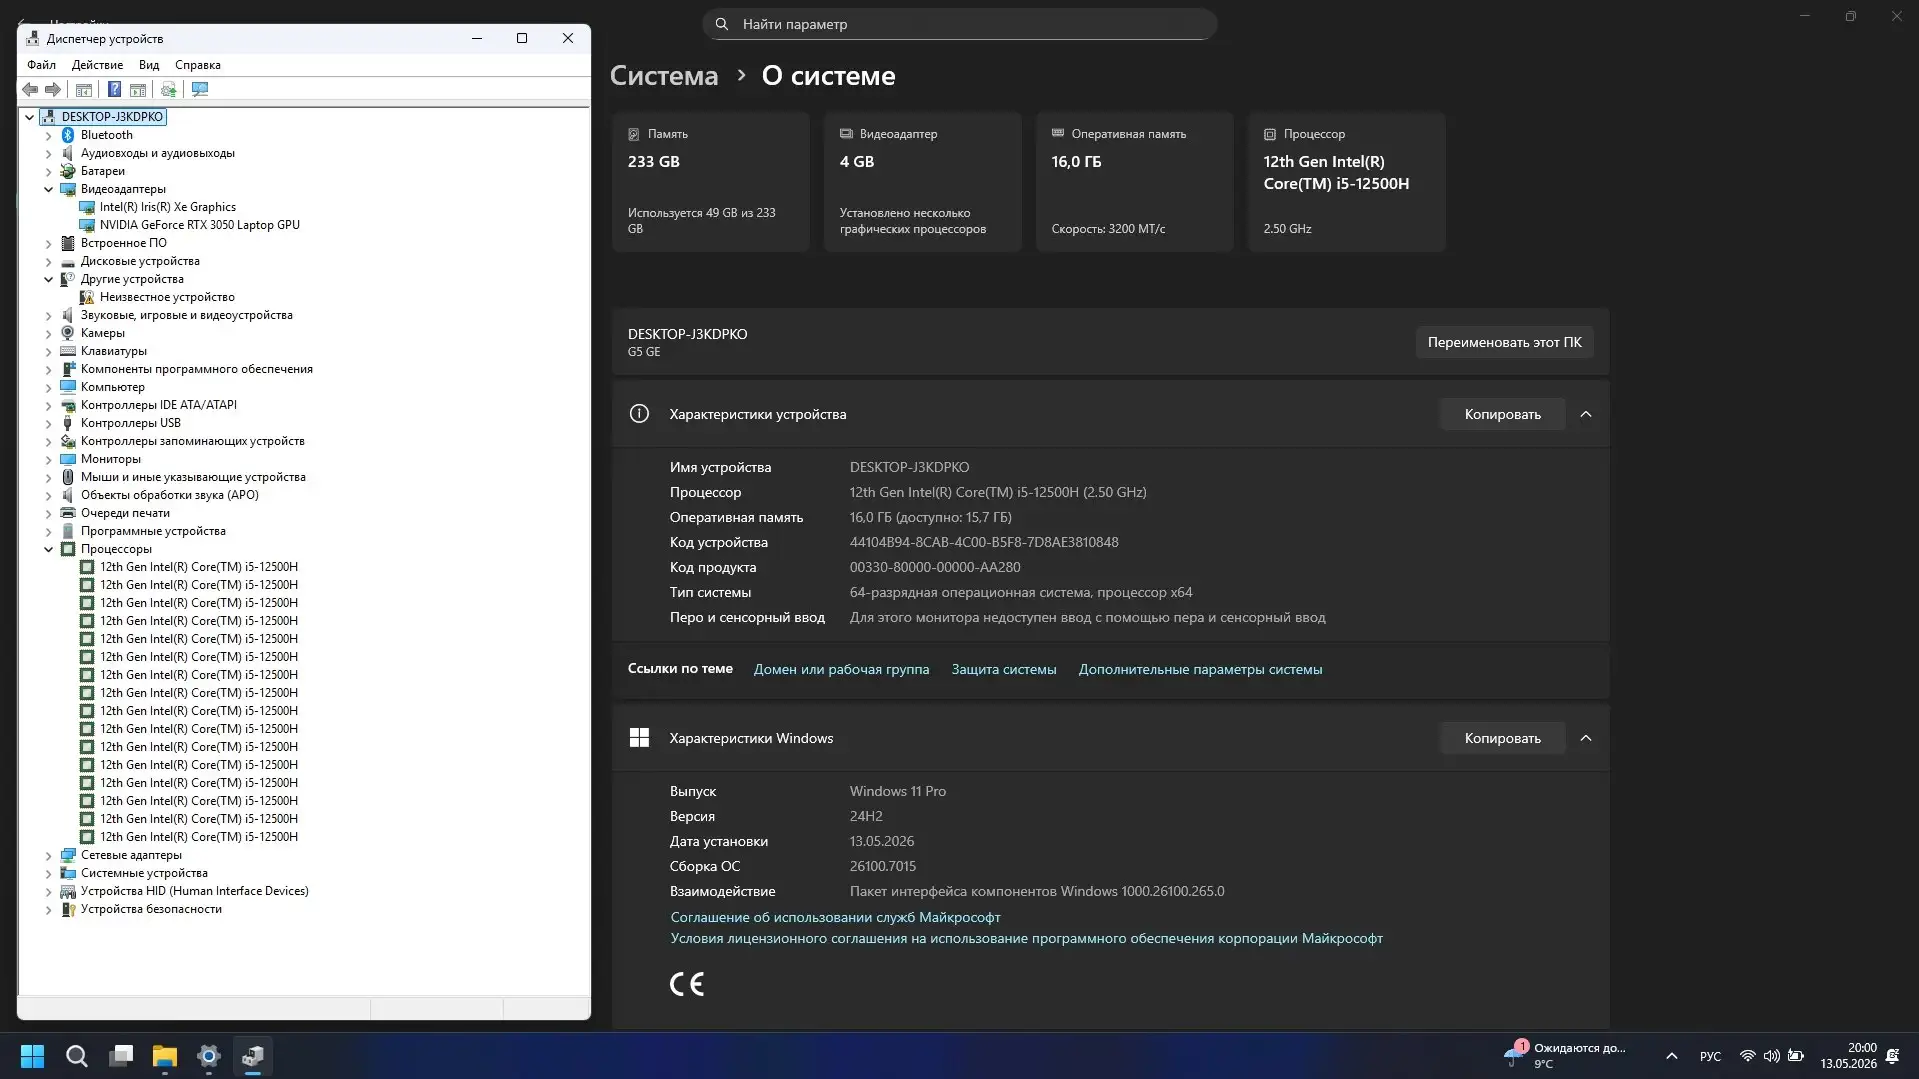Open the Защита системы link
1919x1079 pixels.
click(1003, 669)
